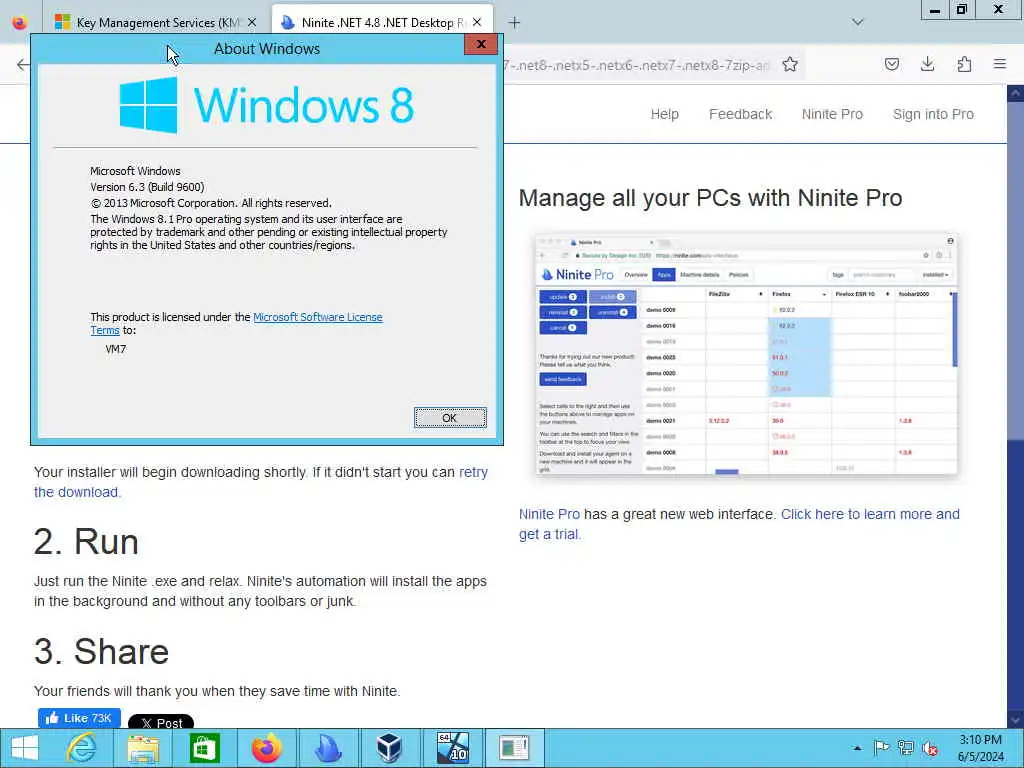1024x768 pixels.
Task: Open a new Firefox tab
Action: coord(515,23)
